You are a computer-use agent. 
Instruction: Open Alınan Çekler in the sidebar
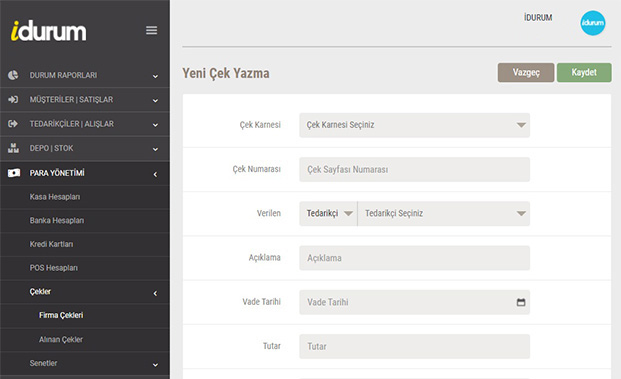pos(61,339)
